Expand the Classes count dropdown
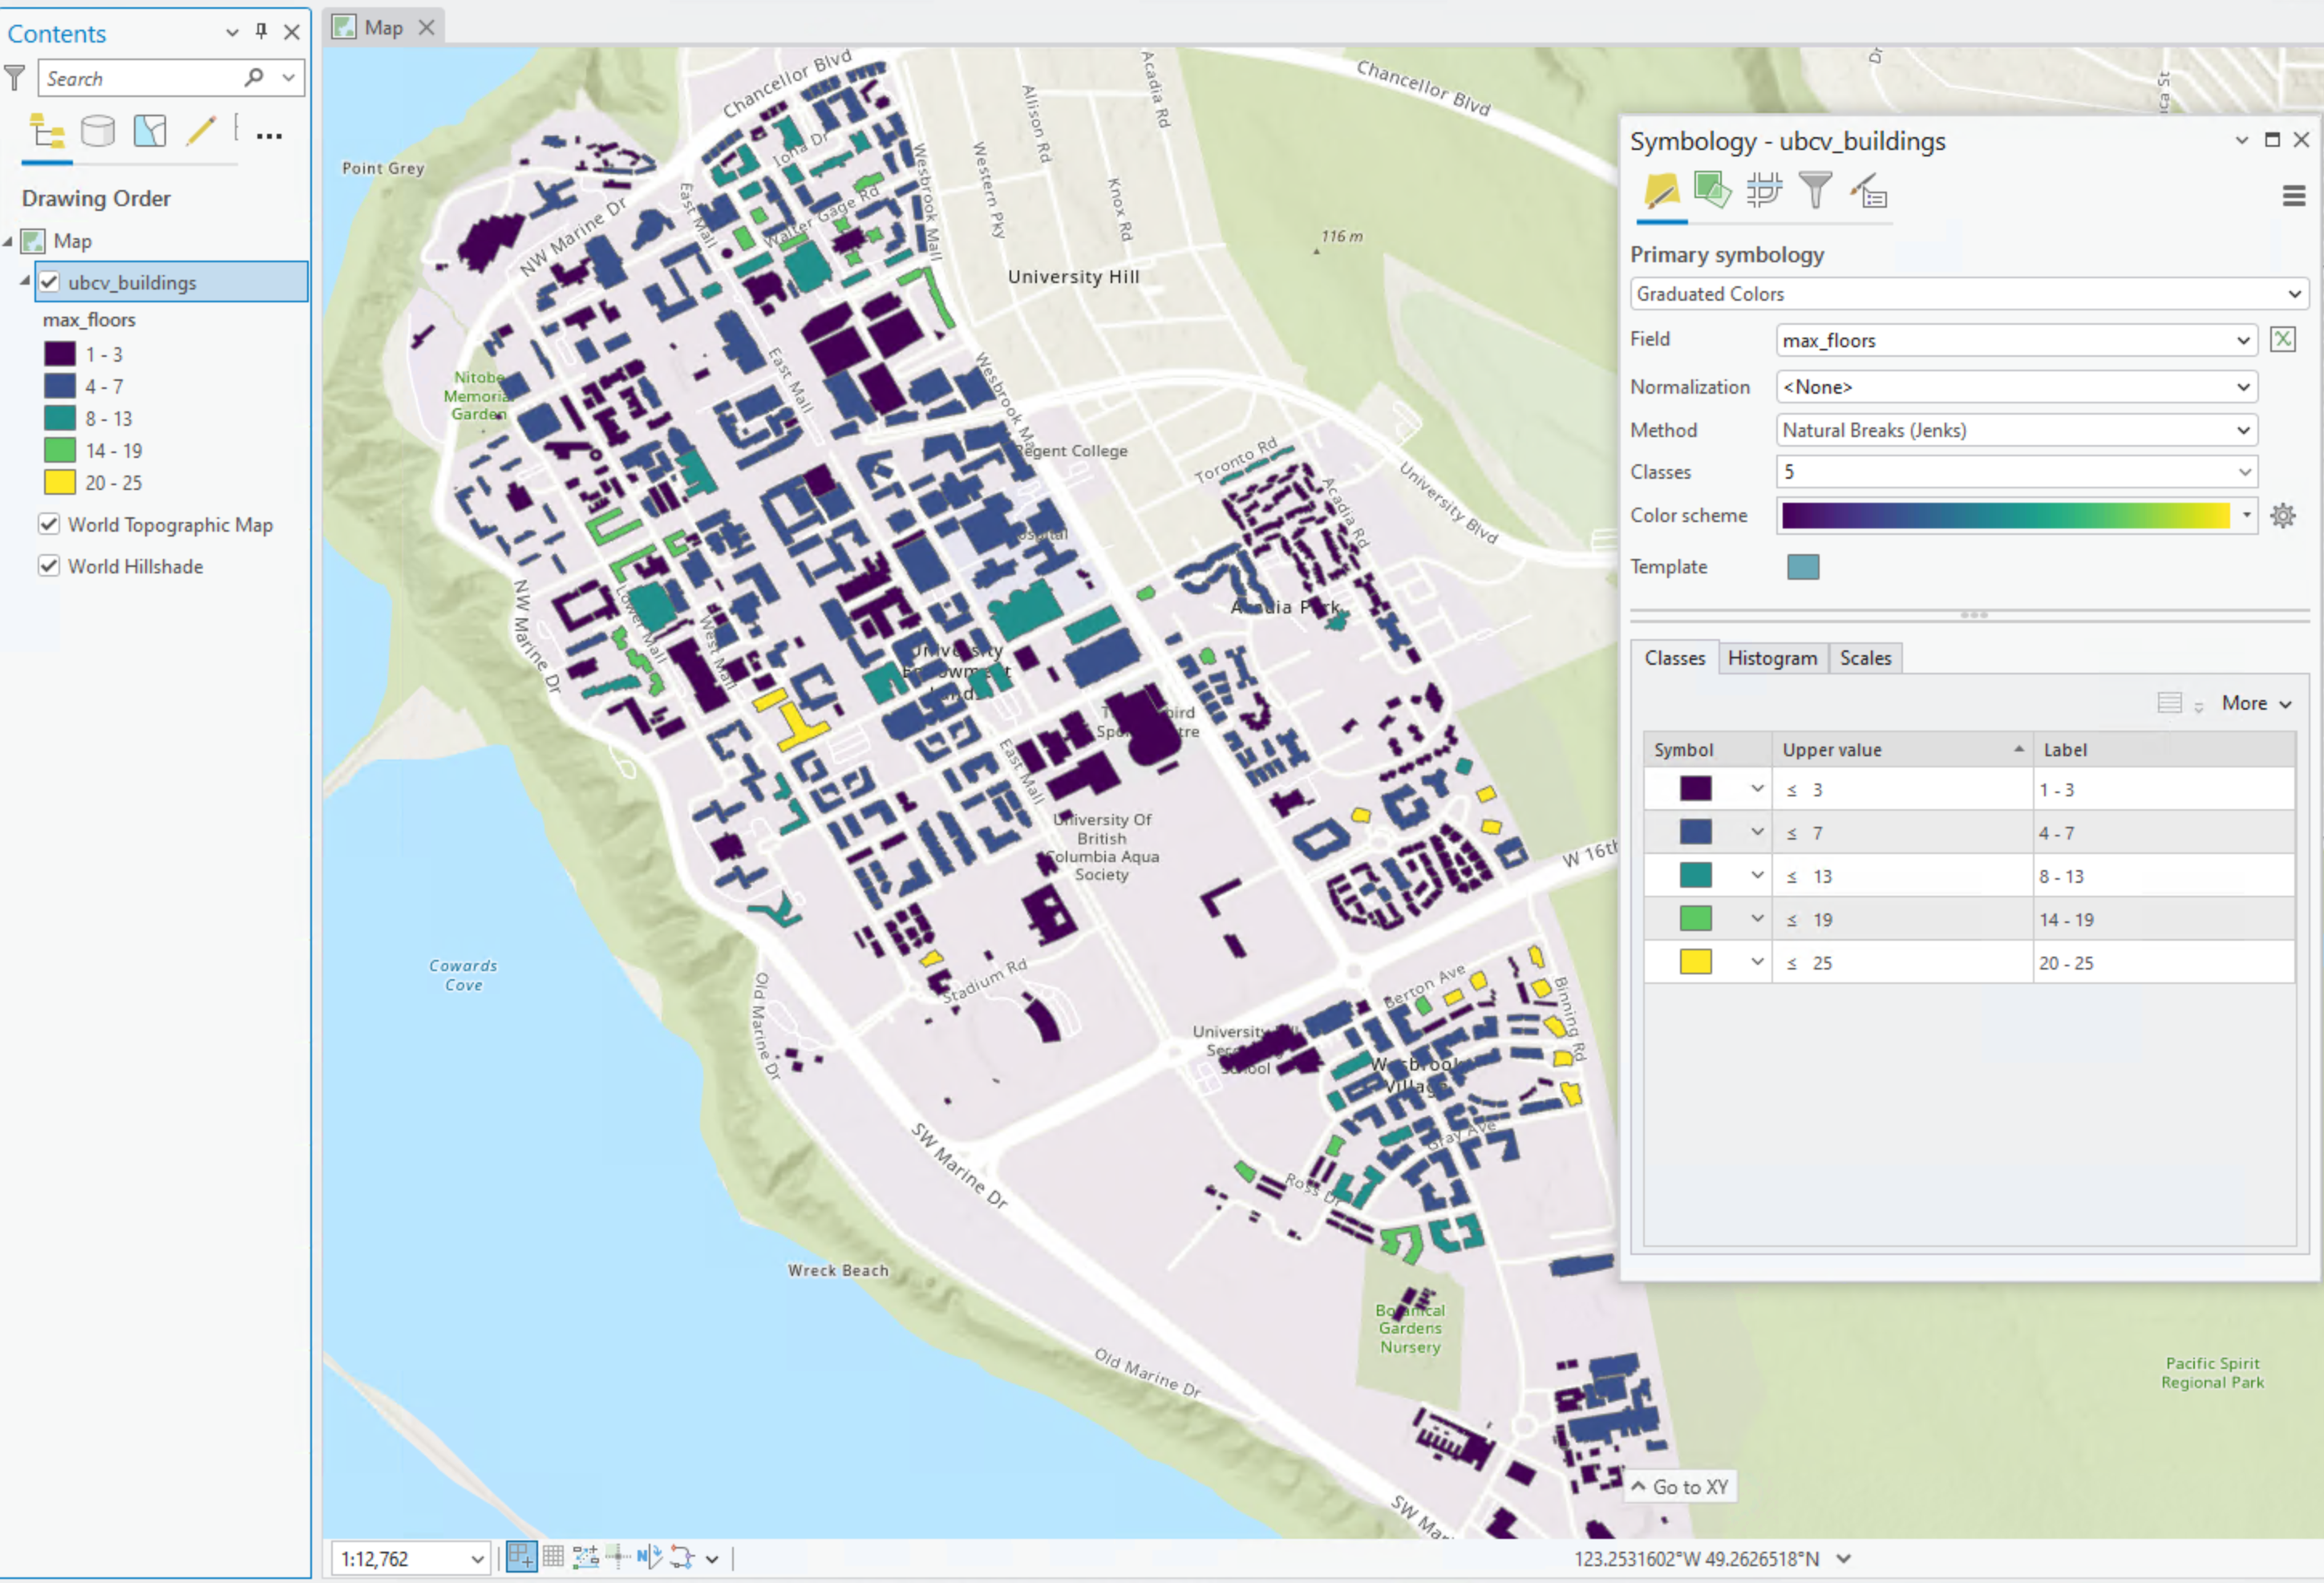The width and height of the screenshot is (2324, 1583). tap(2244, 473)
